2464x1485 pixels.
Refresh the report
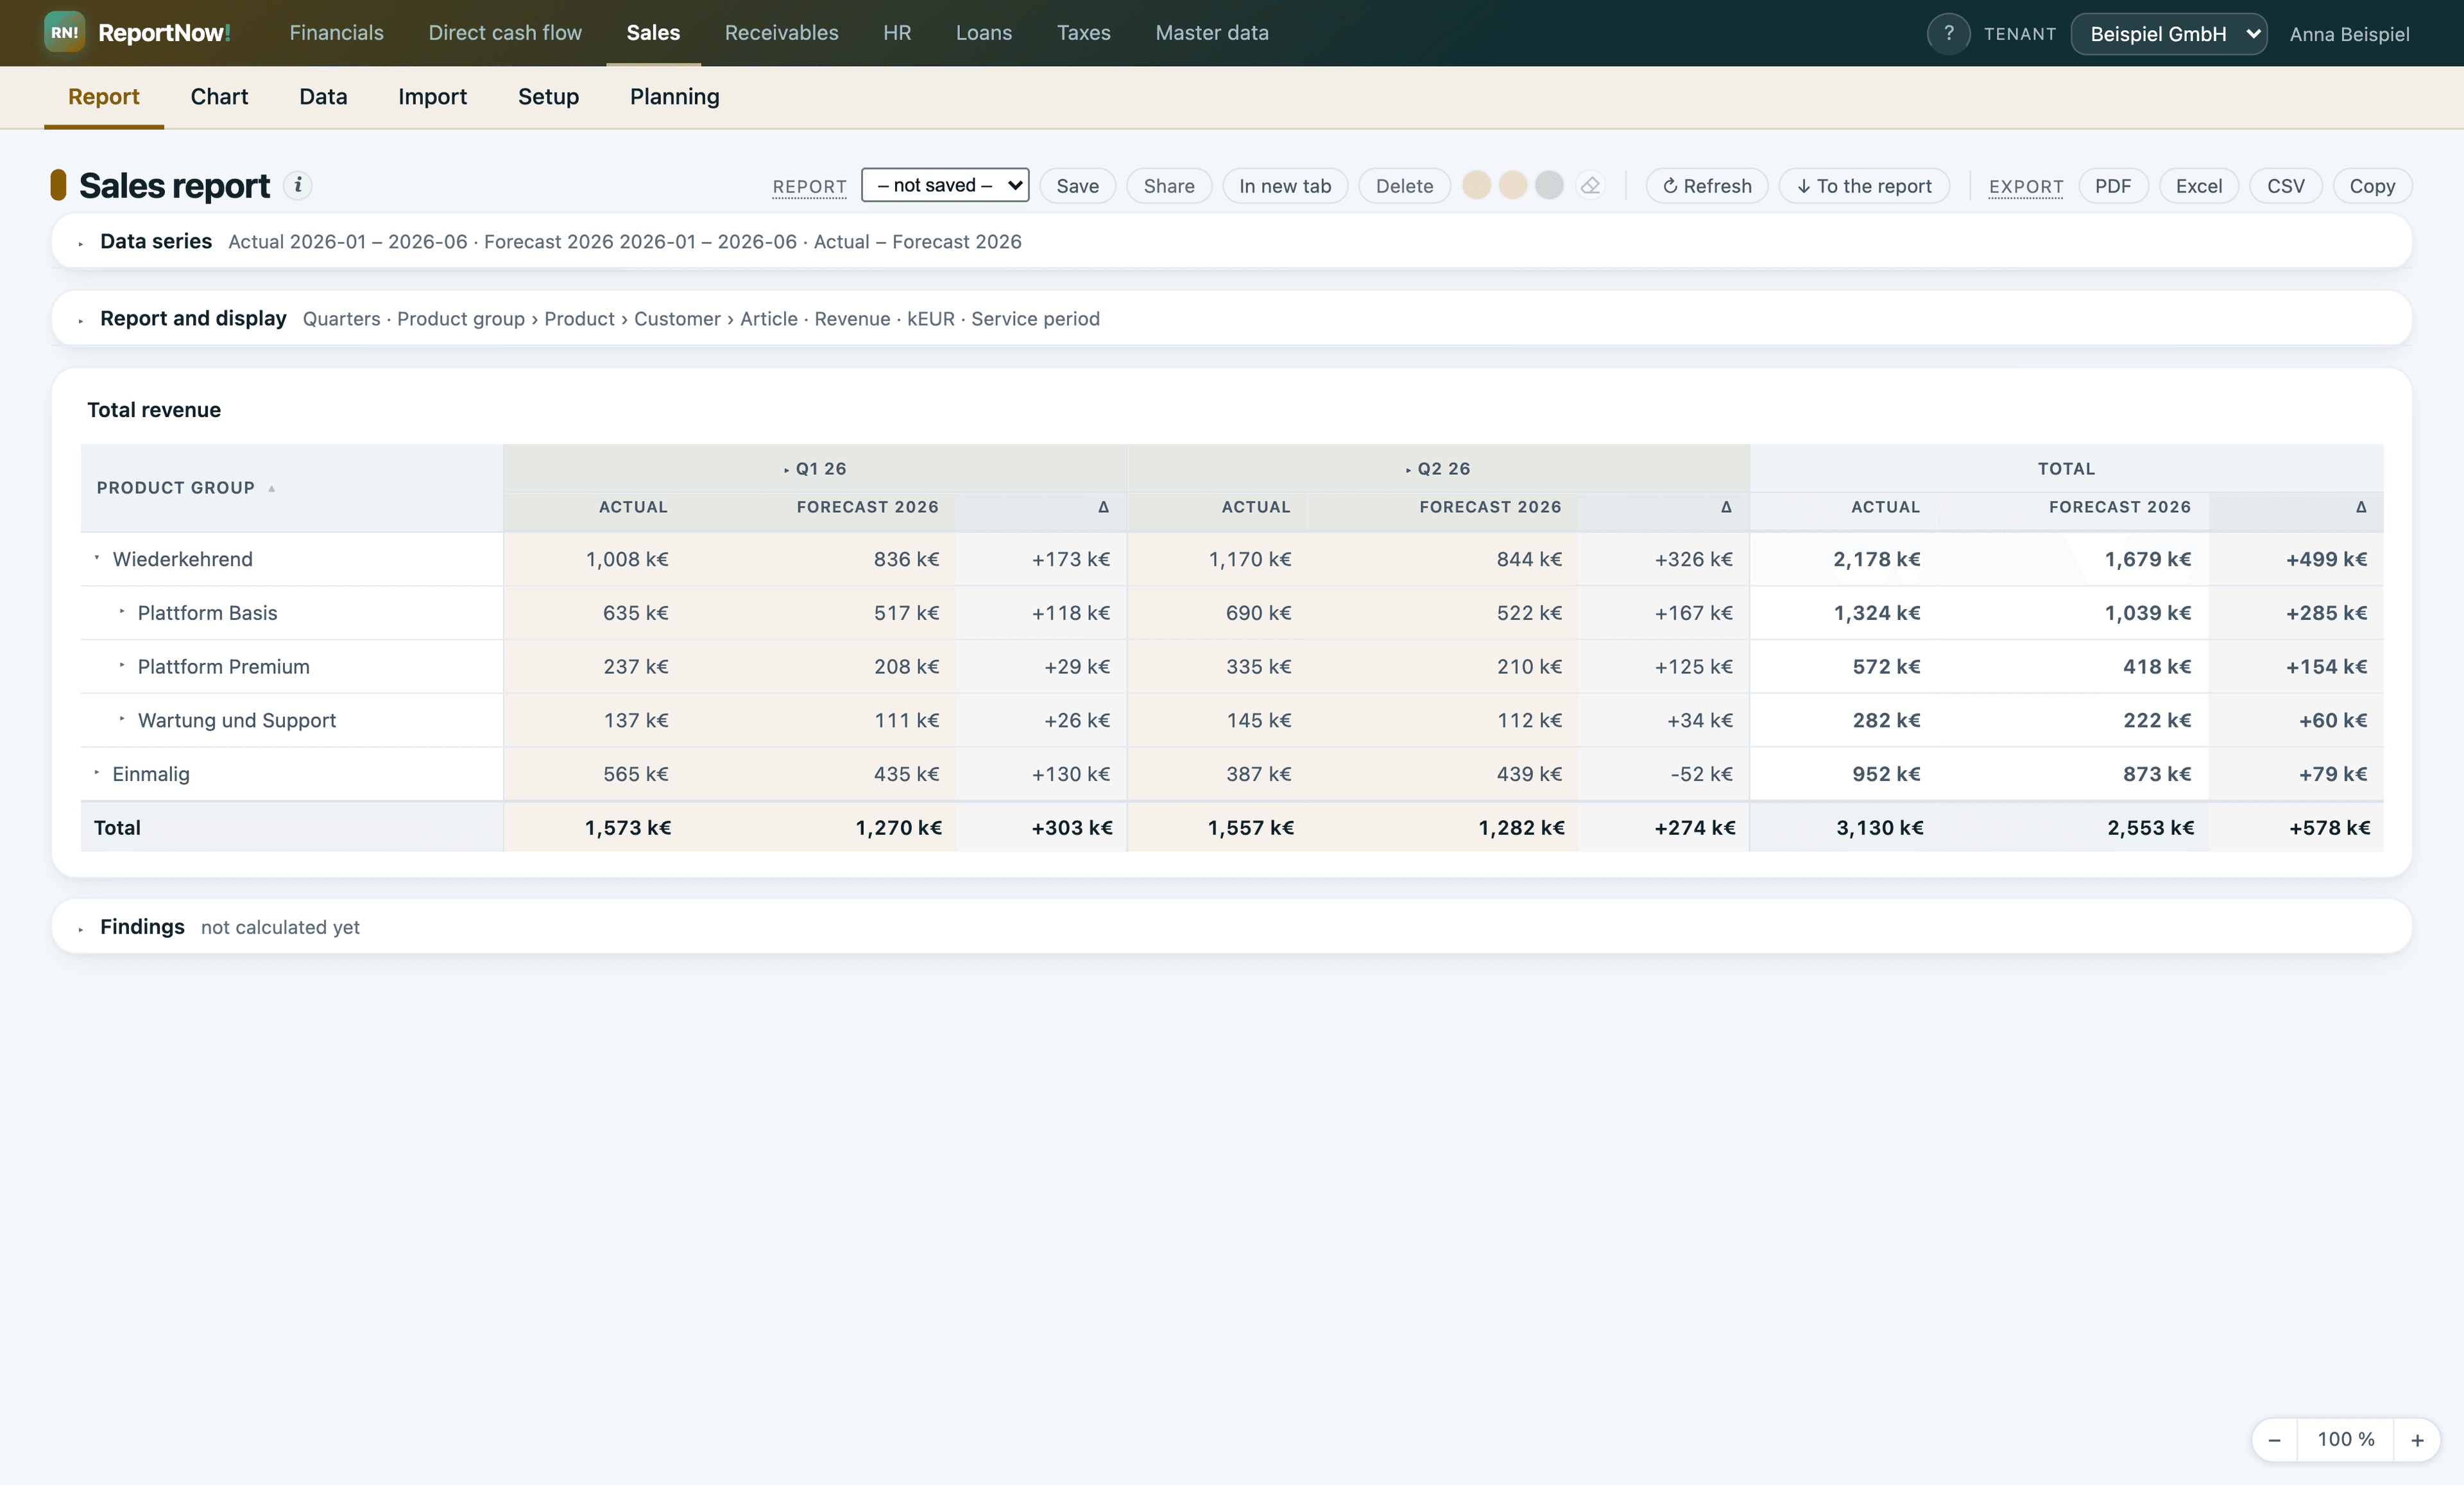coord(1707,186)
